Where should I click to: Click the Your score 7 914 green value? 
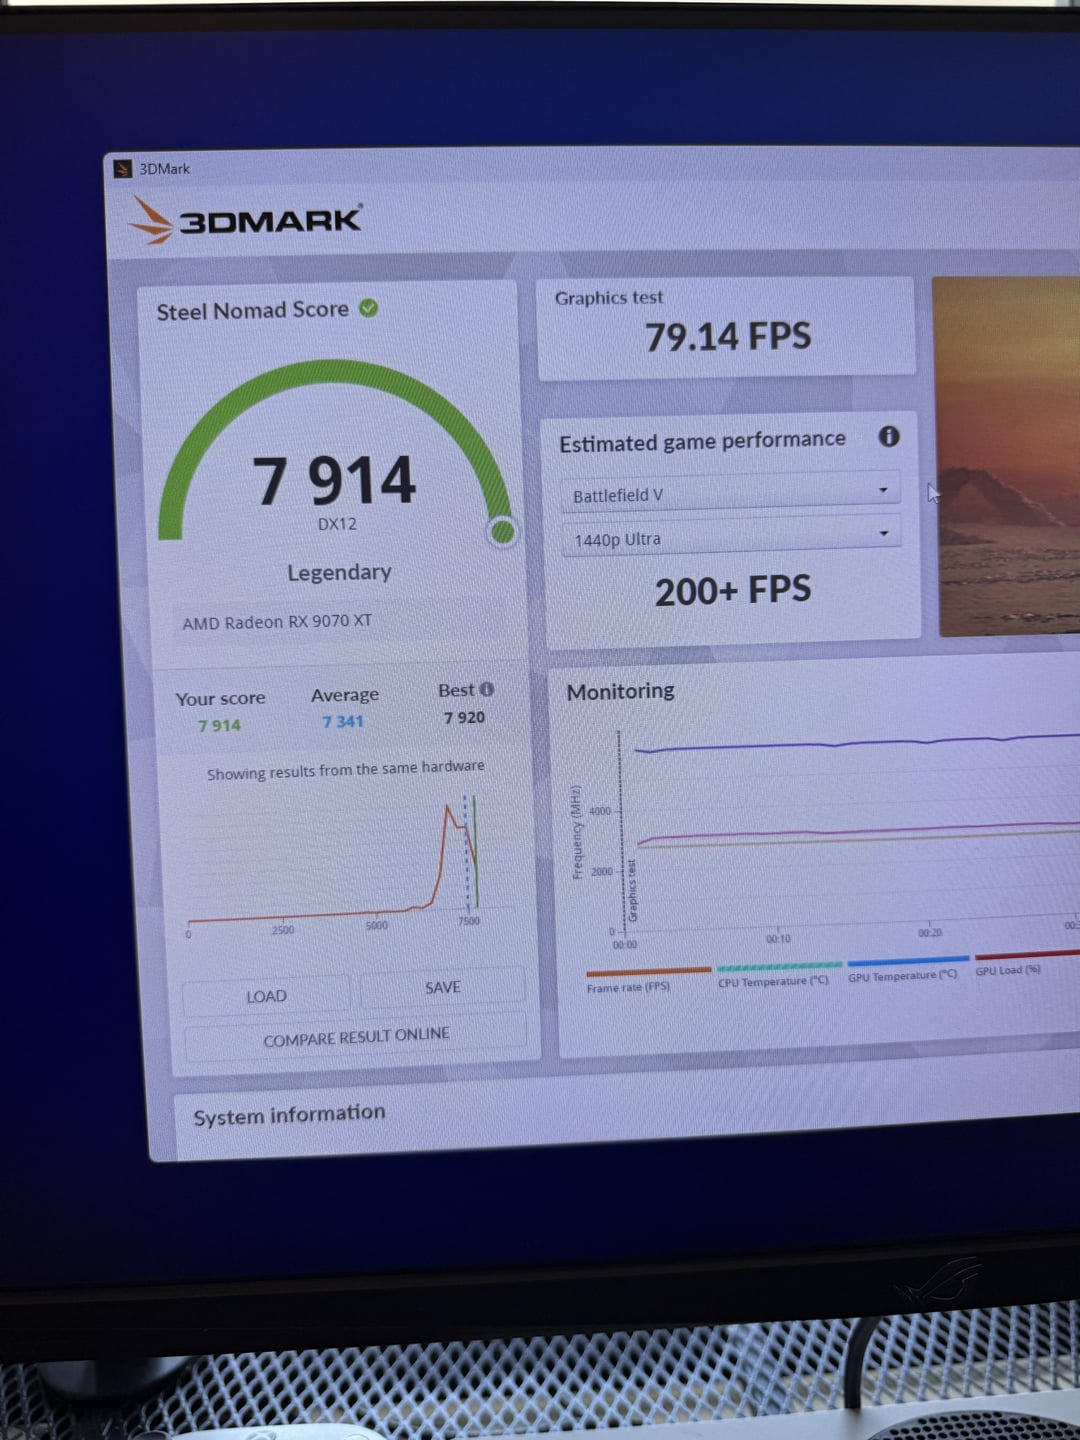click(x=219, y=725)
